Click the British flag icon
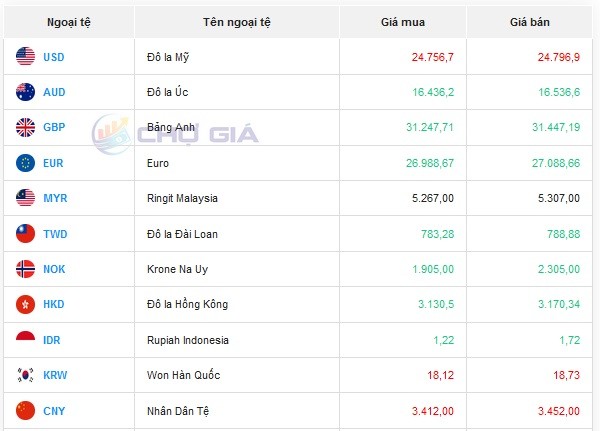 coord(26,127)
